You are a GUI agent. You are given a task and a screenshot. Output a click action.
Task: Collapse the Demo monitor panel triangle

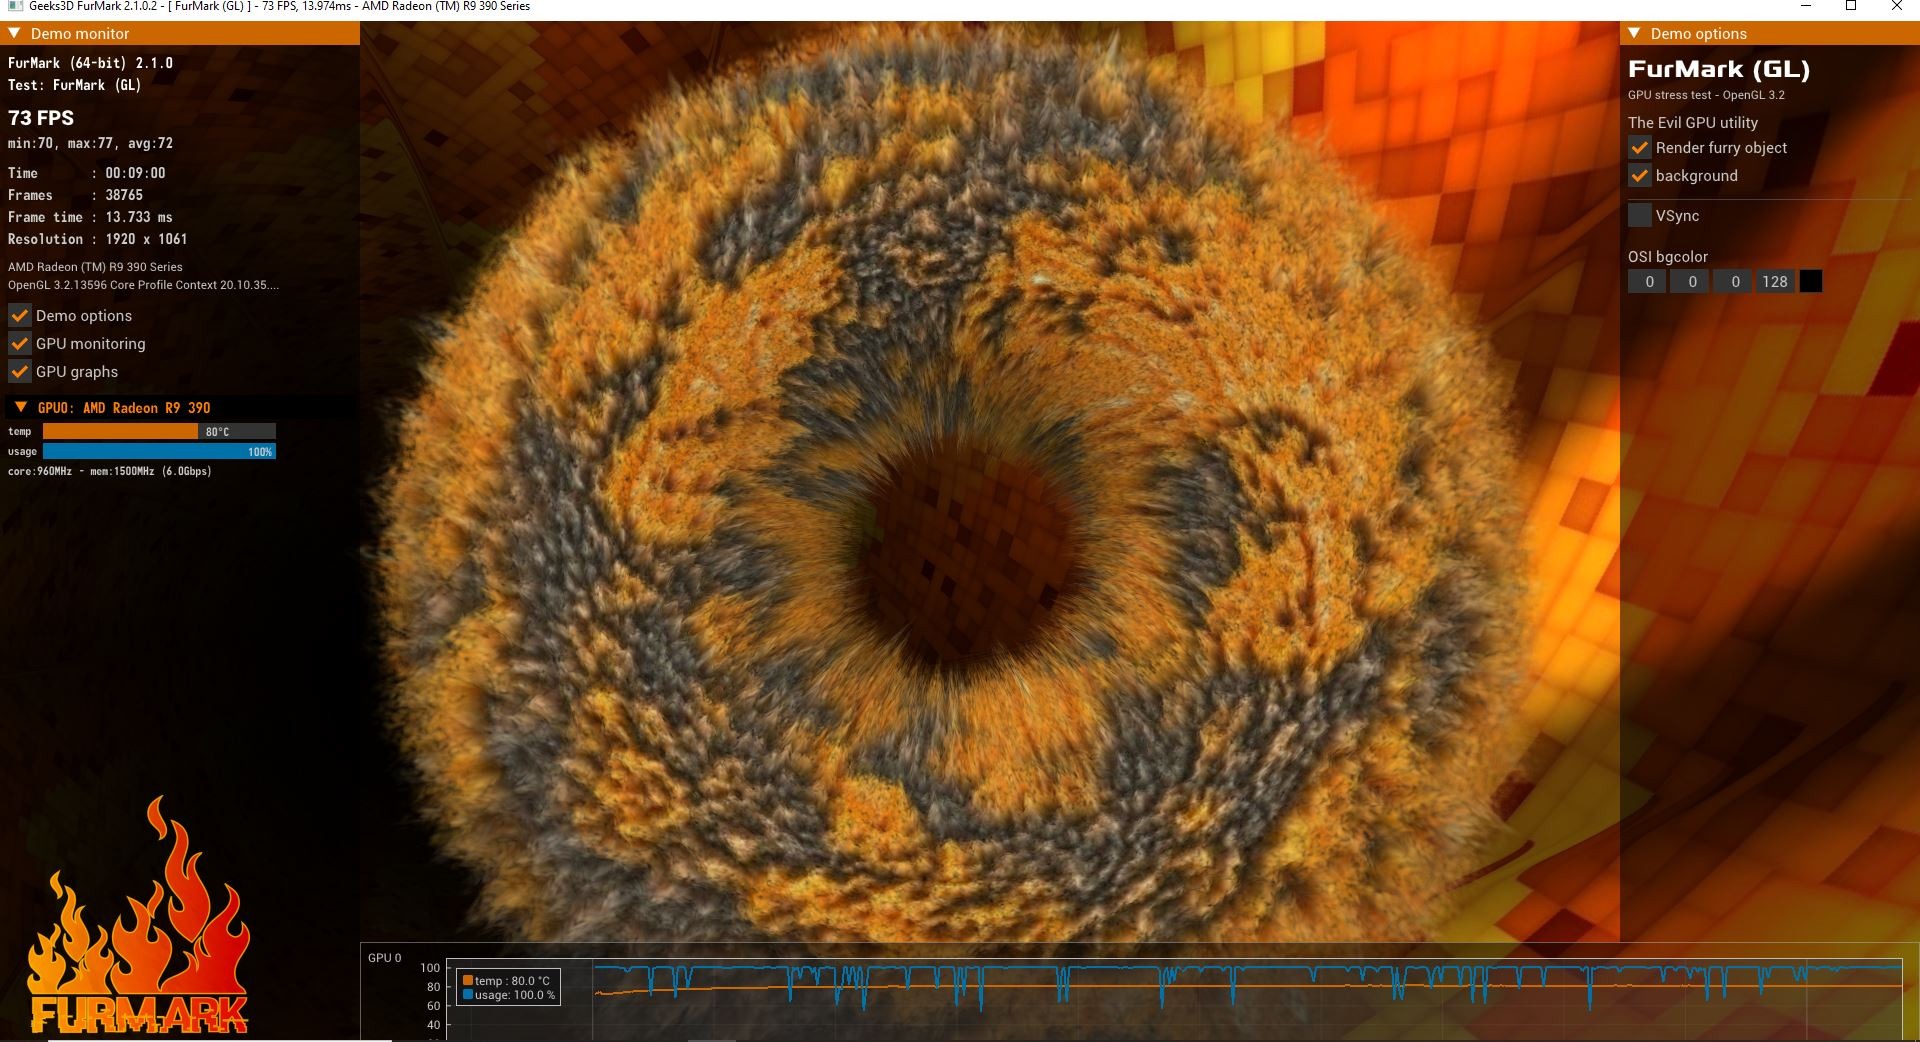coord(15,33)
